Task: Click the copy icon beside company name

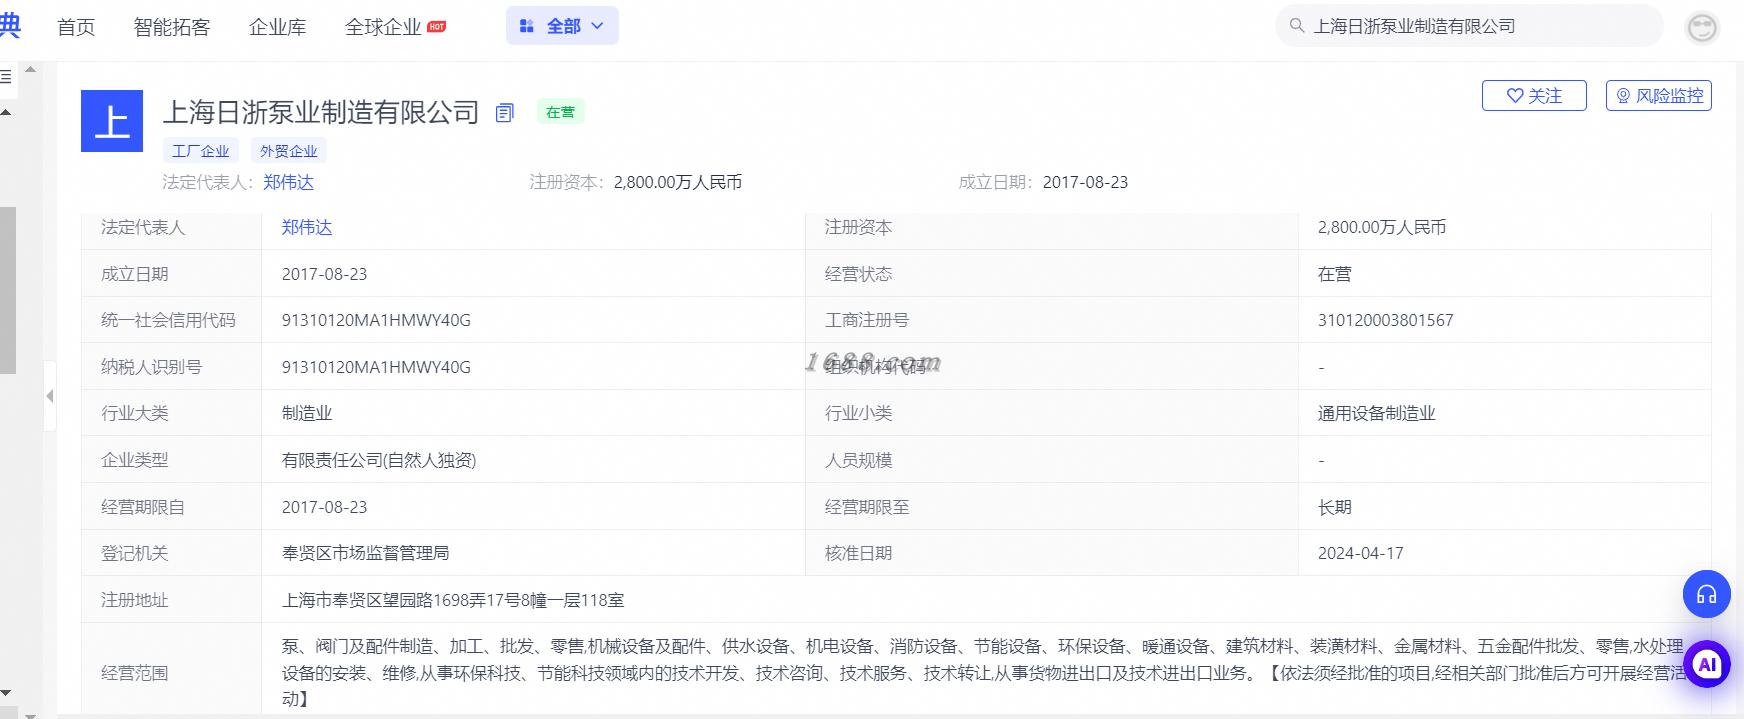Action: [x=505, y=113]
